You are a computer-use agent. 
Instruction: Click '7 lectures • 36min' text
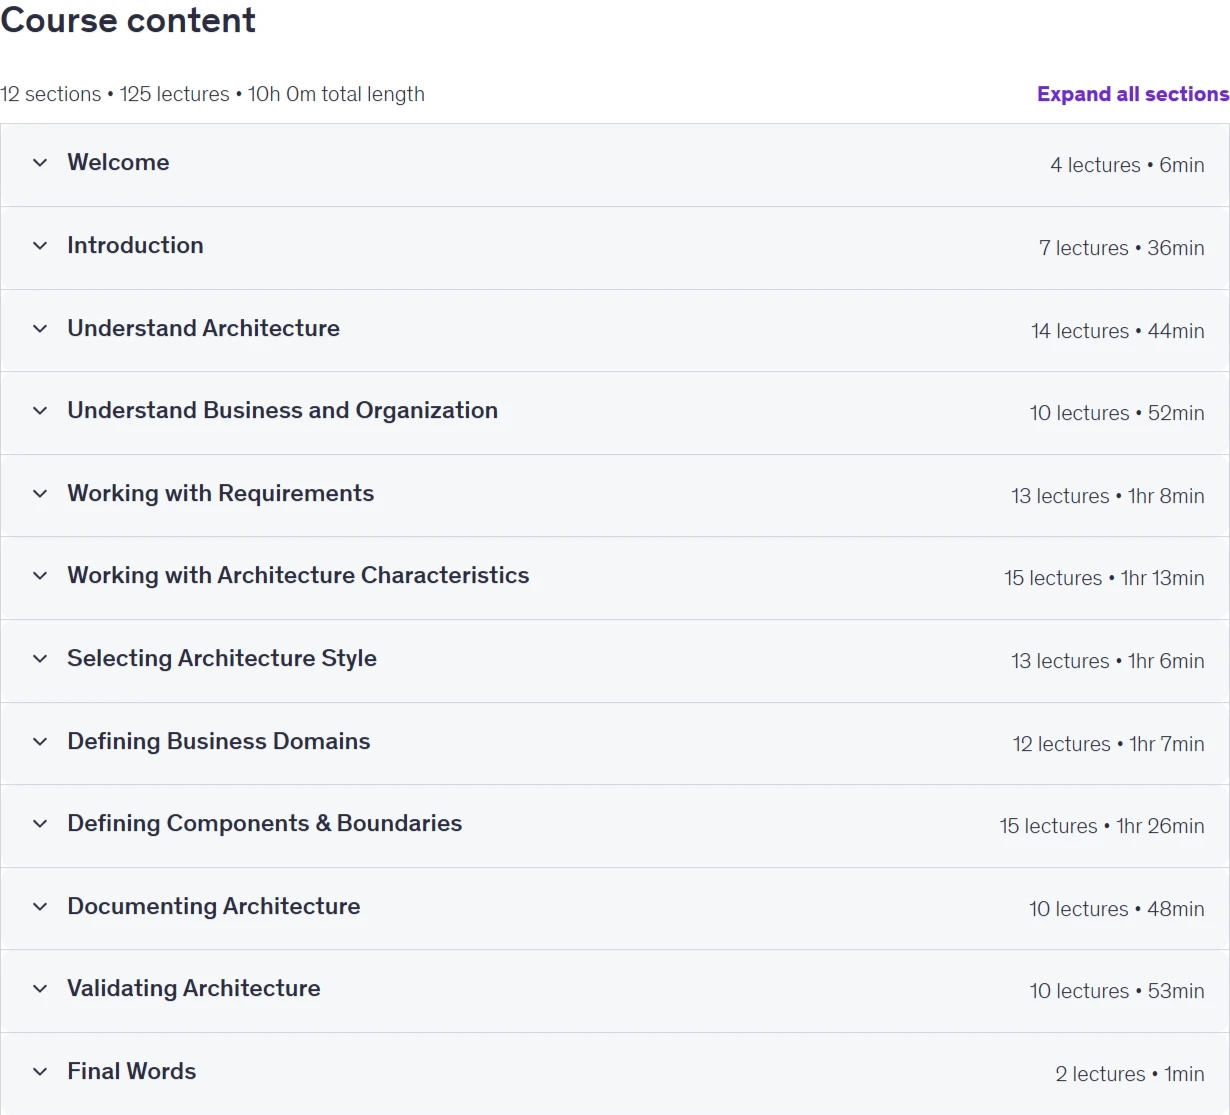[x=1122, y=248]
